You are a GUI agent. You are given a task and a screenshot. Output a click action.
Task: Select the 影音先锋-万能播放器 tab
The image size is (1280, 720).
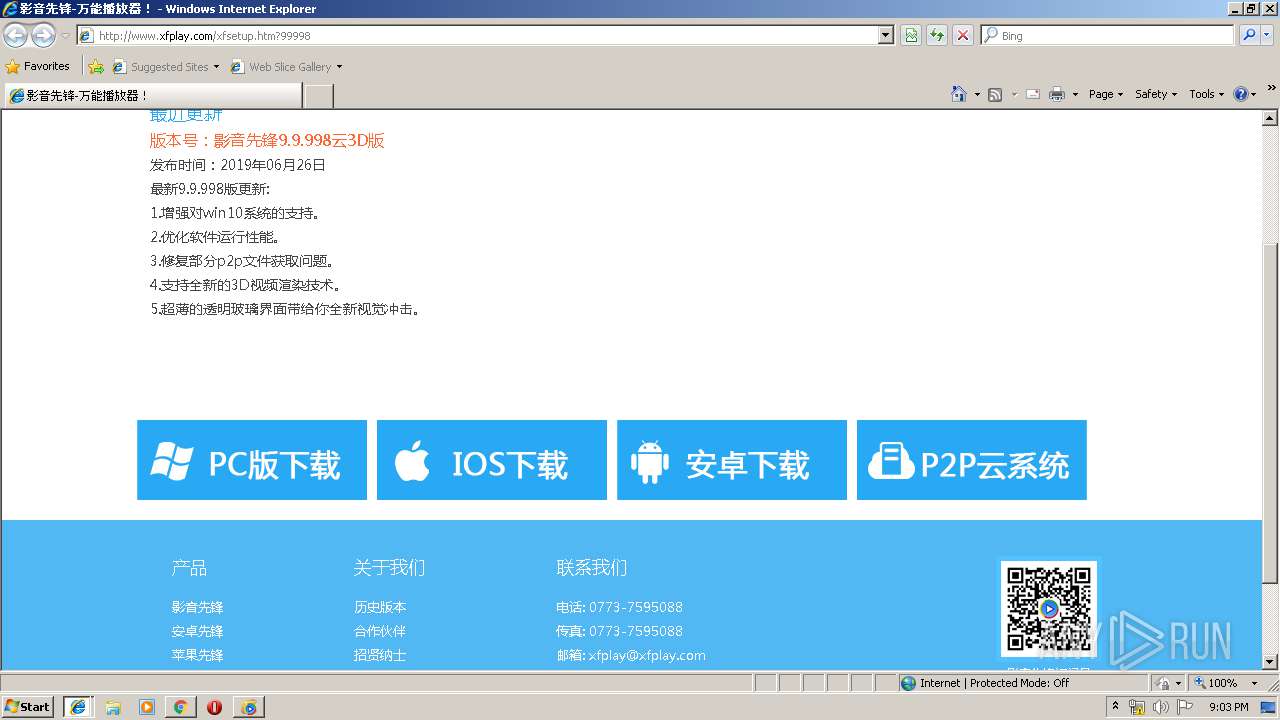[153, 95]
